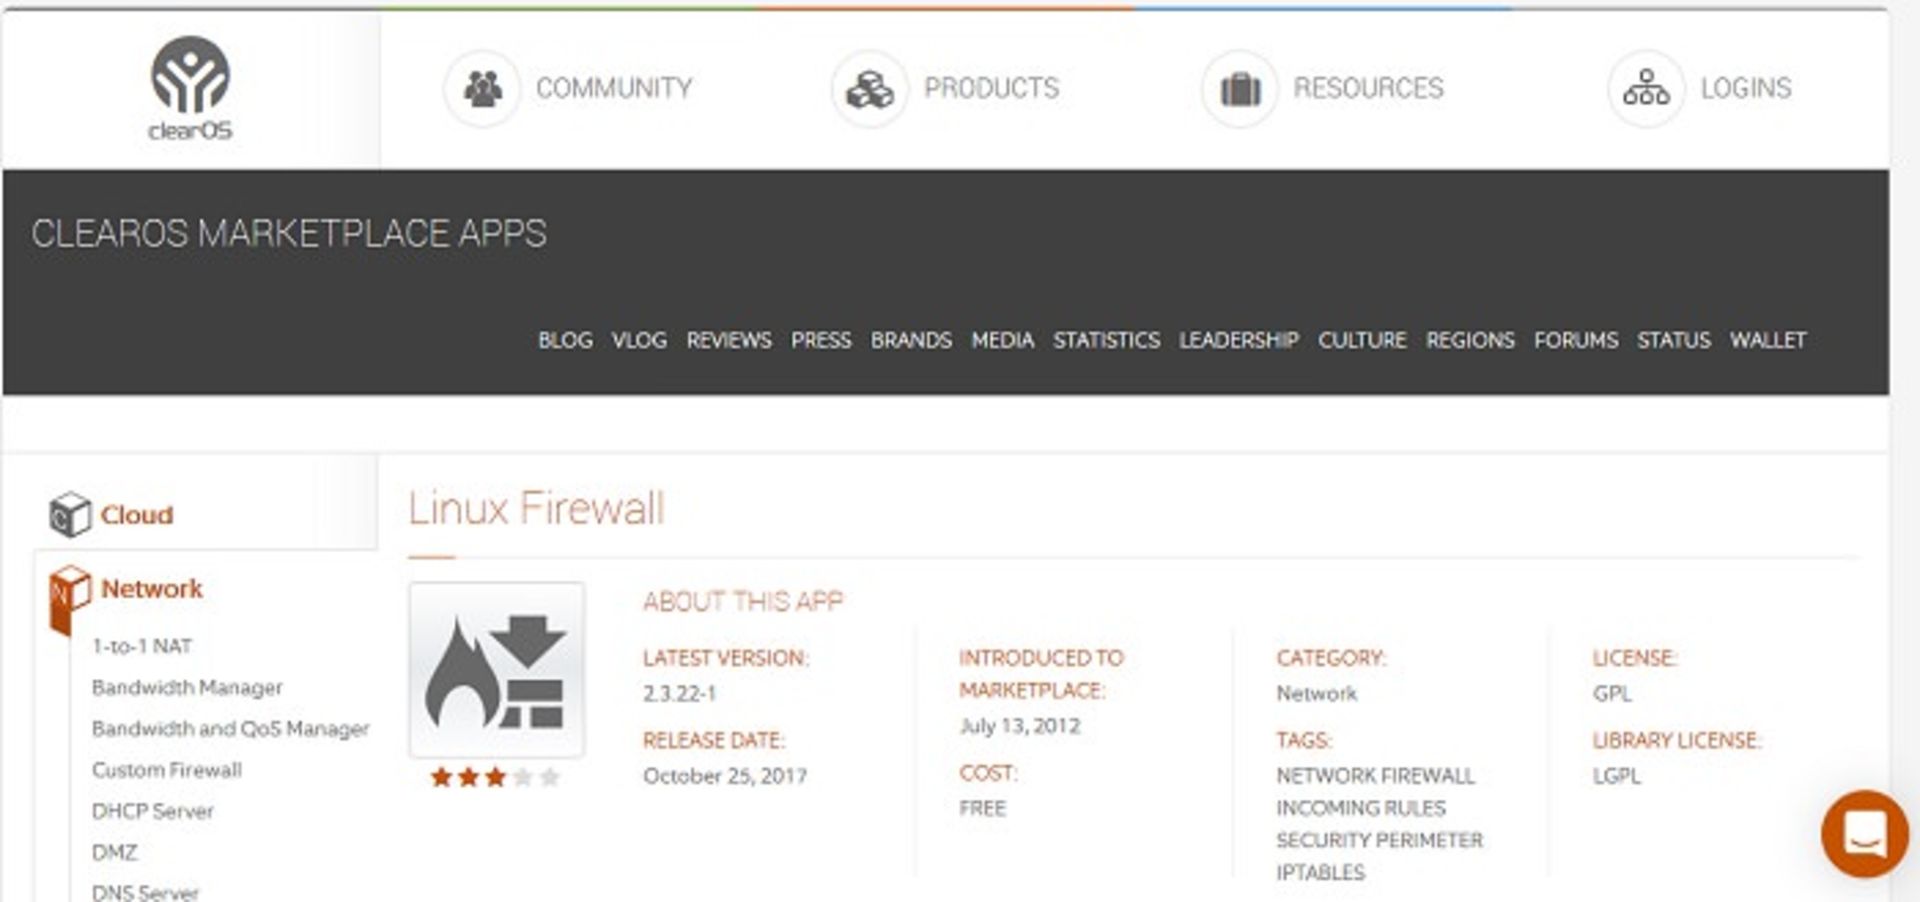Collapse the Network category
This screenshot has width=1920, height=902.
152,588
